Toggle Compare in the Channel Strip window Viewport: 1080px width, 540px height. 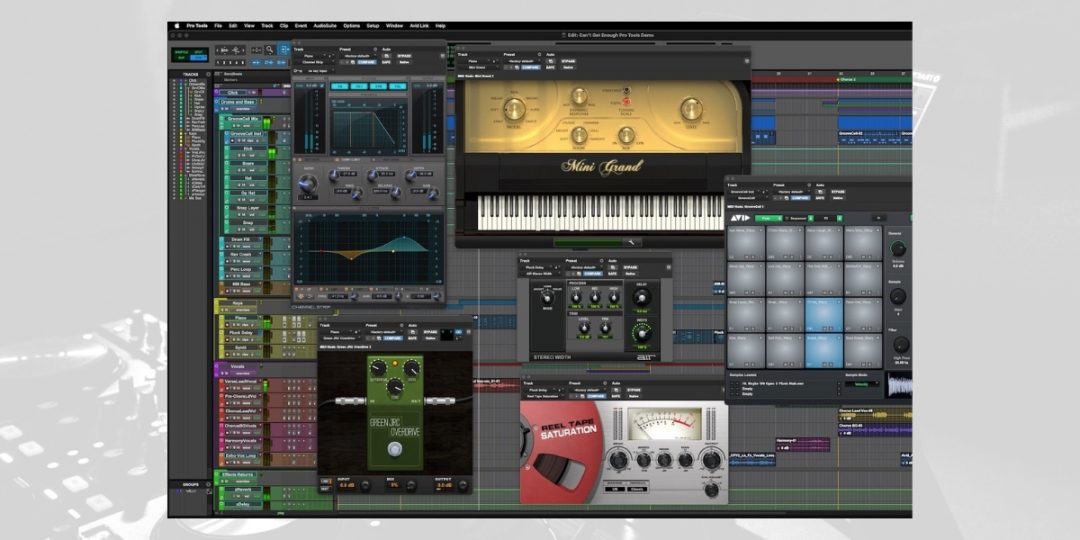coord(367,62)
